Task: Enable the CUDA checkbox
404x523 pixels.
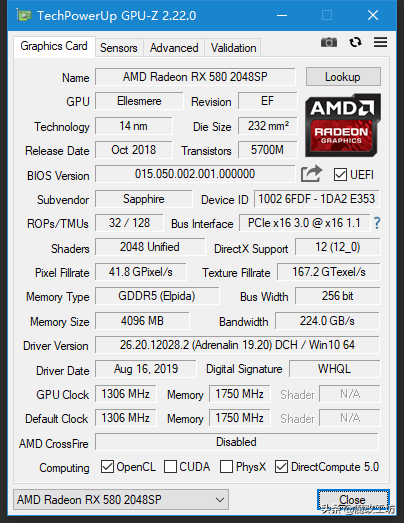Action: tap(170, 467)
